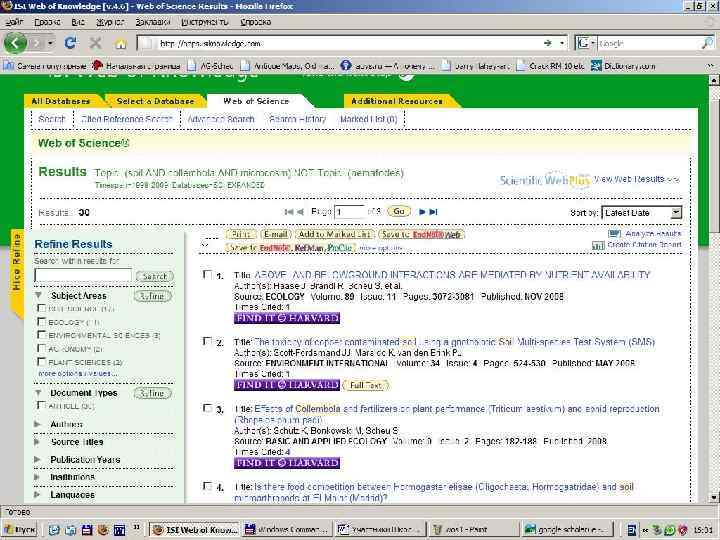Open Windows Commander from the taskbar
The image size is (720, 540).
[287, 530]
